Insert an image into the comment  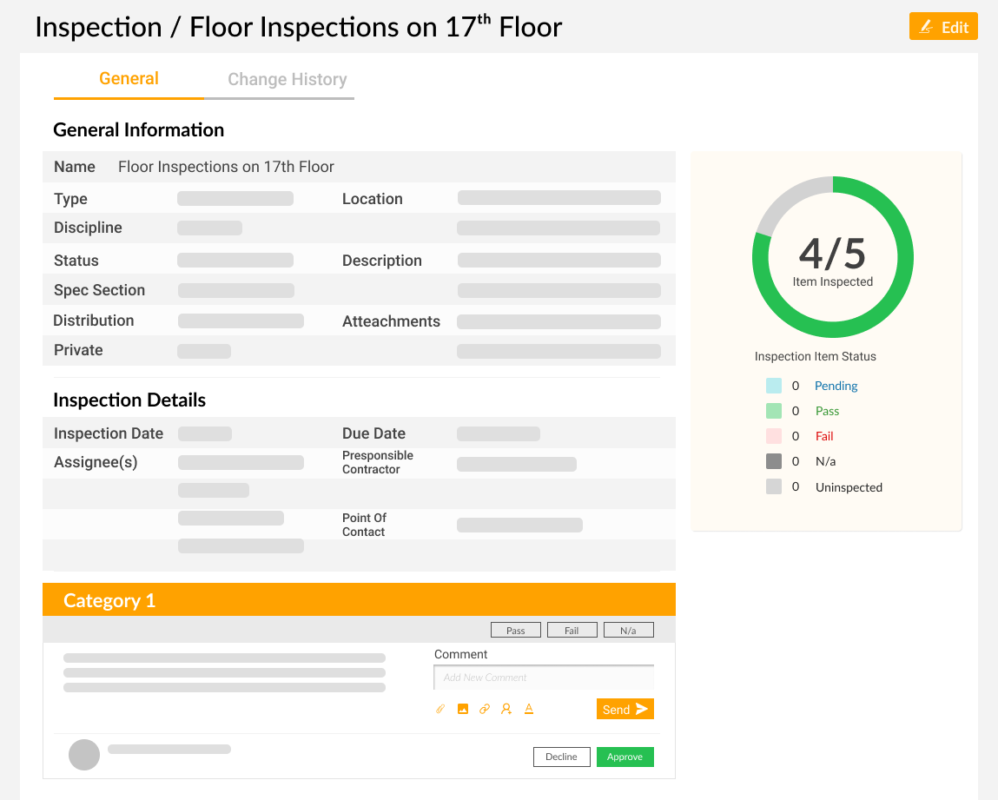coord(463,709)
